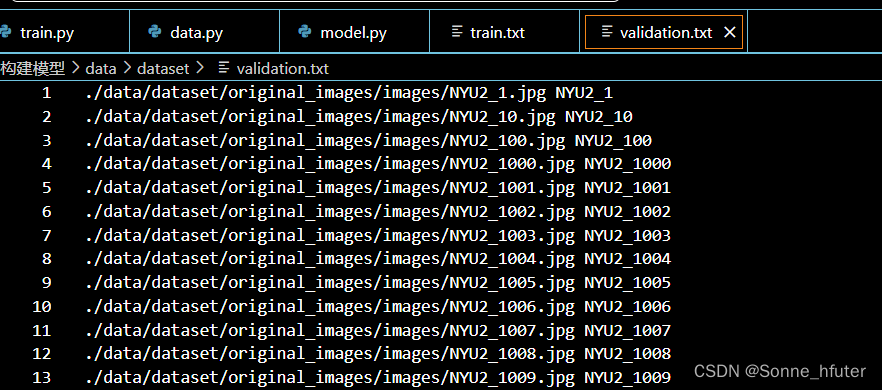Click the path ending NYU2_1002.jpg

(x=330, y=212)
